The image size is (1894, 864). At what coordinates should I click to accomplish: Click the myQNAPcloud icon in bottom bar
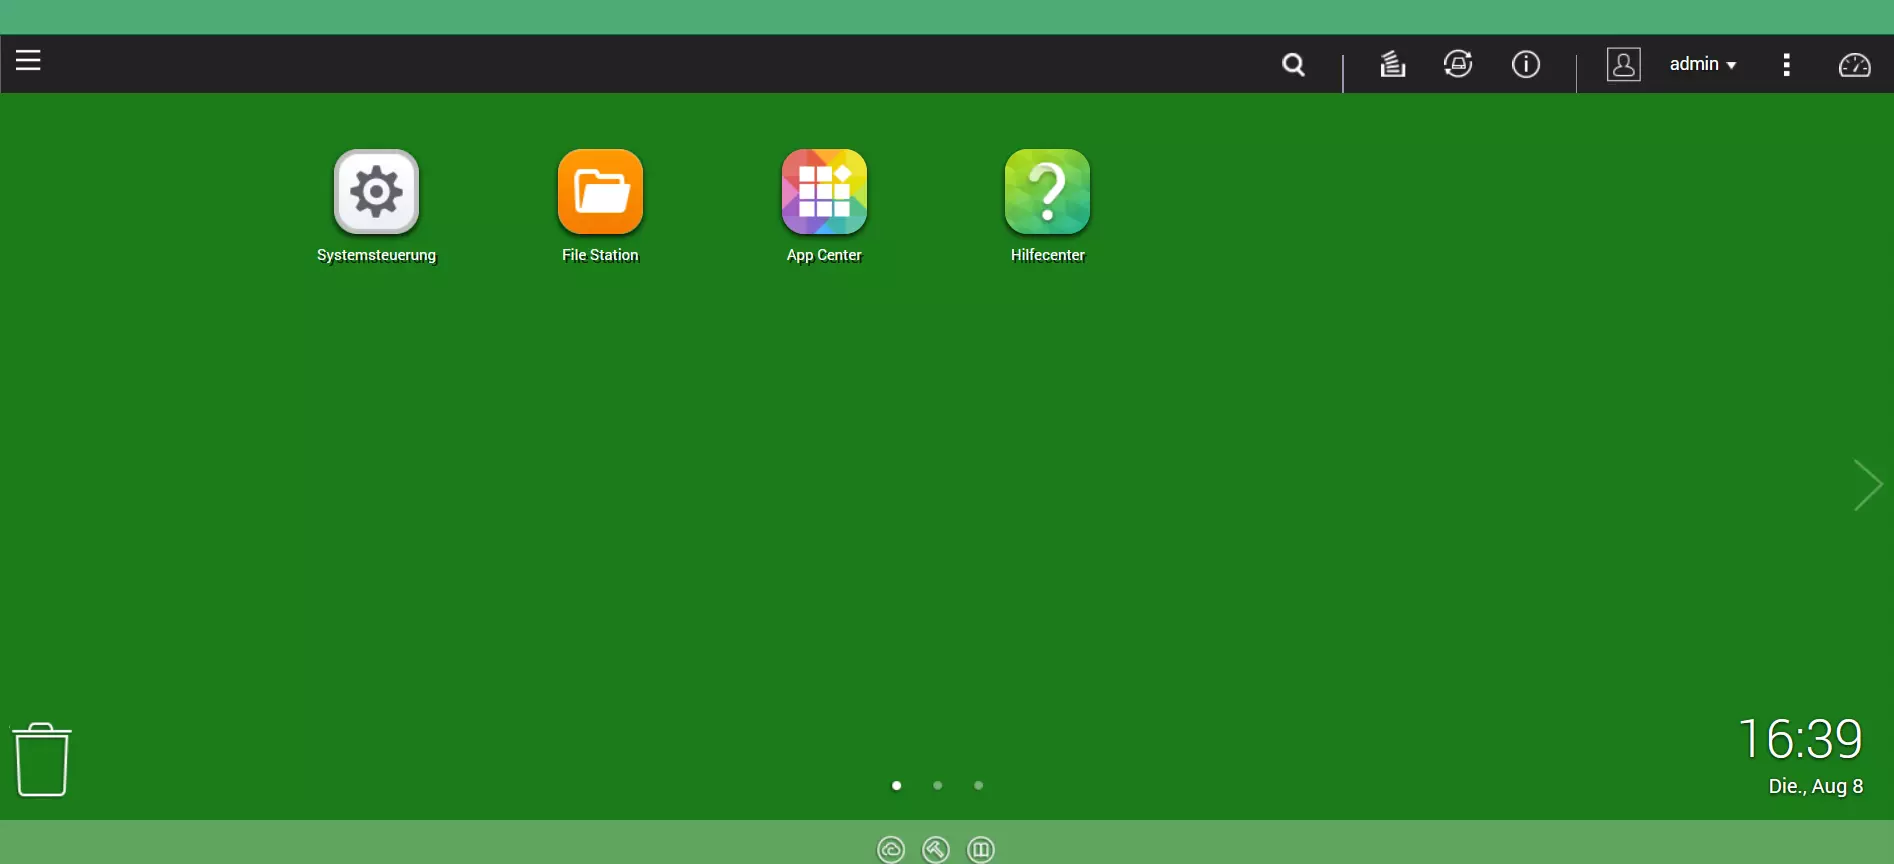pyautogui.click(x=890, y=849)
